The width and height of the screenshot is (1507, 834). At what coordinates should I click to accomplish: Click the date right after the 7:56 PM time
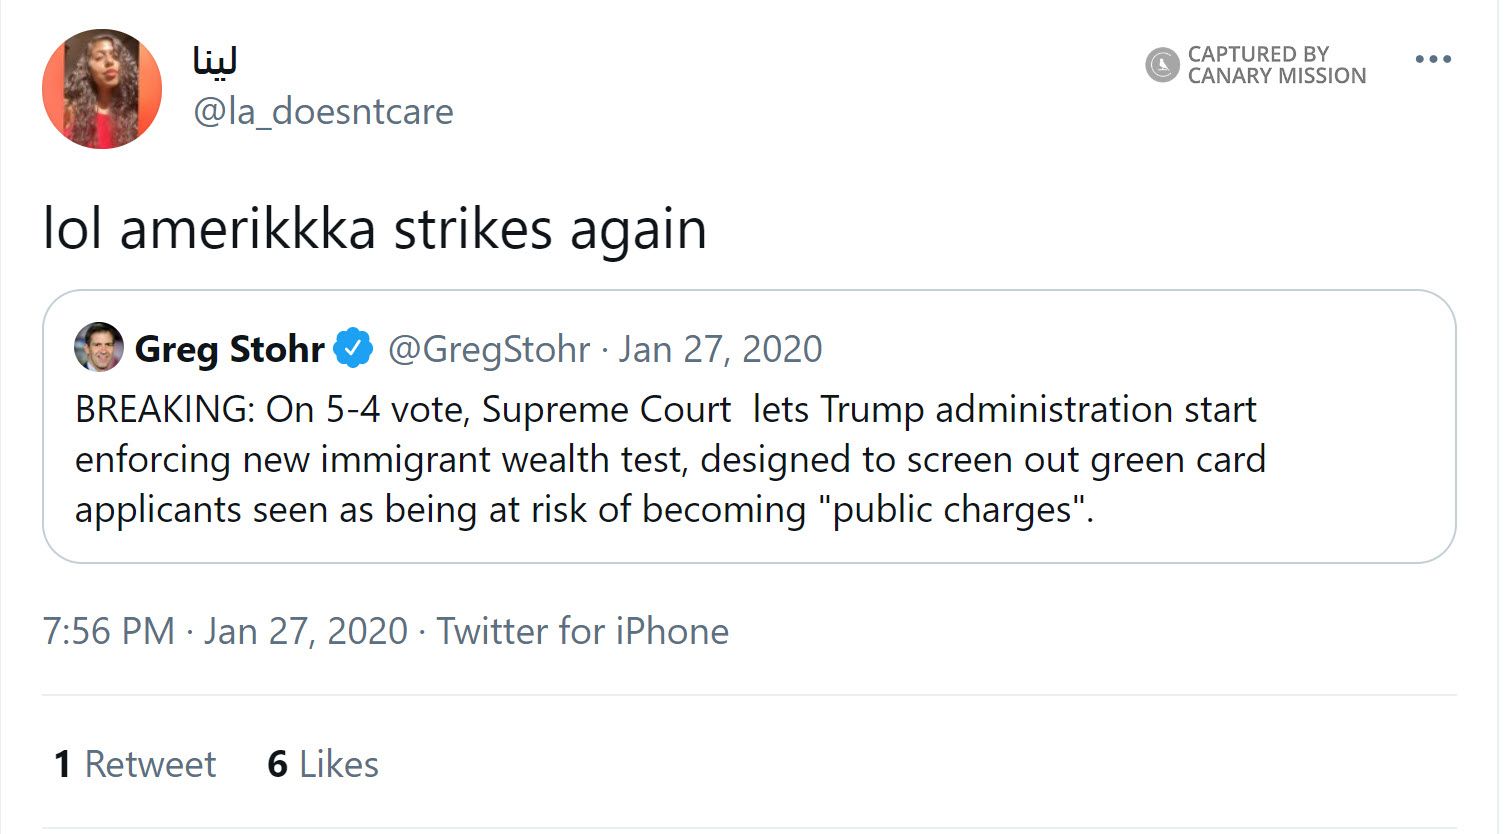tap(306, 631)
